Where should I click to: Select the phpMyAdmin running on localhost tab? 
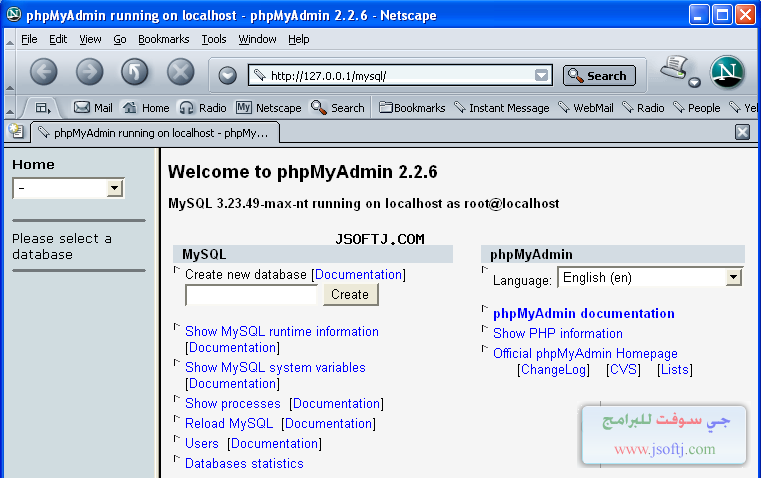pos(154,132)
